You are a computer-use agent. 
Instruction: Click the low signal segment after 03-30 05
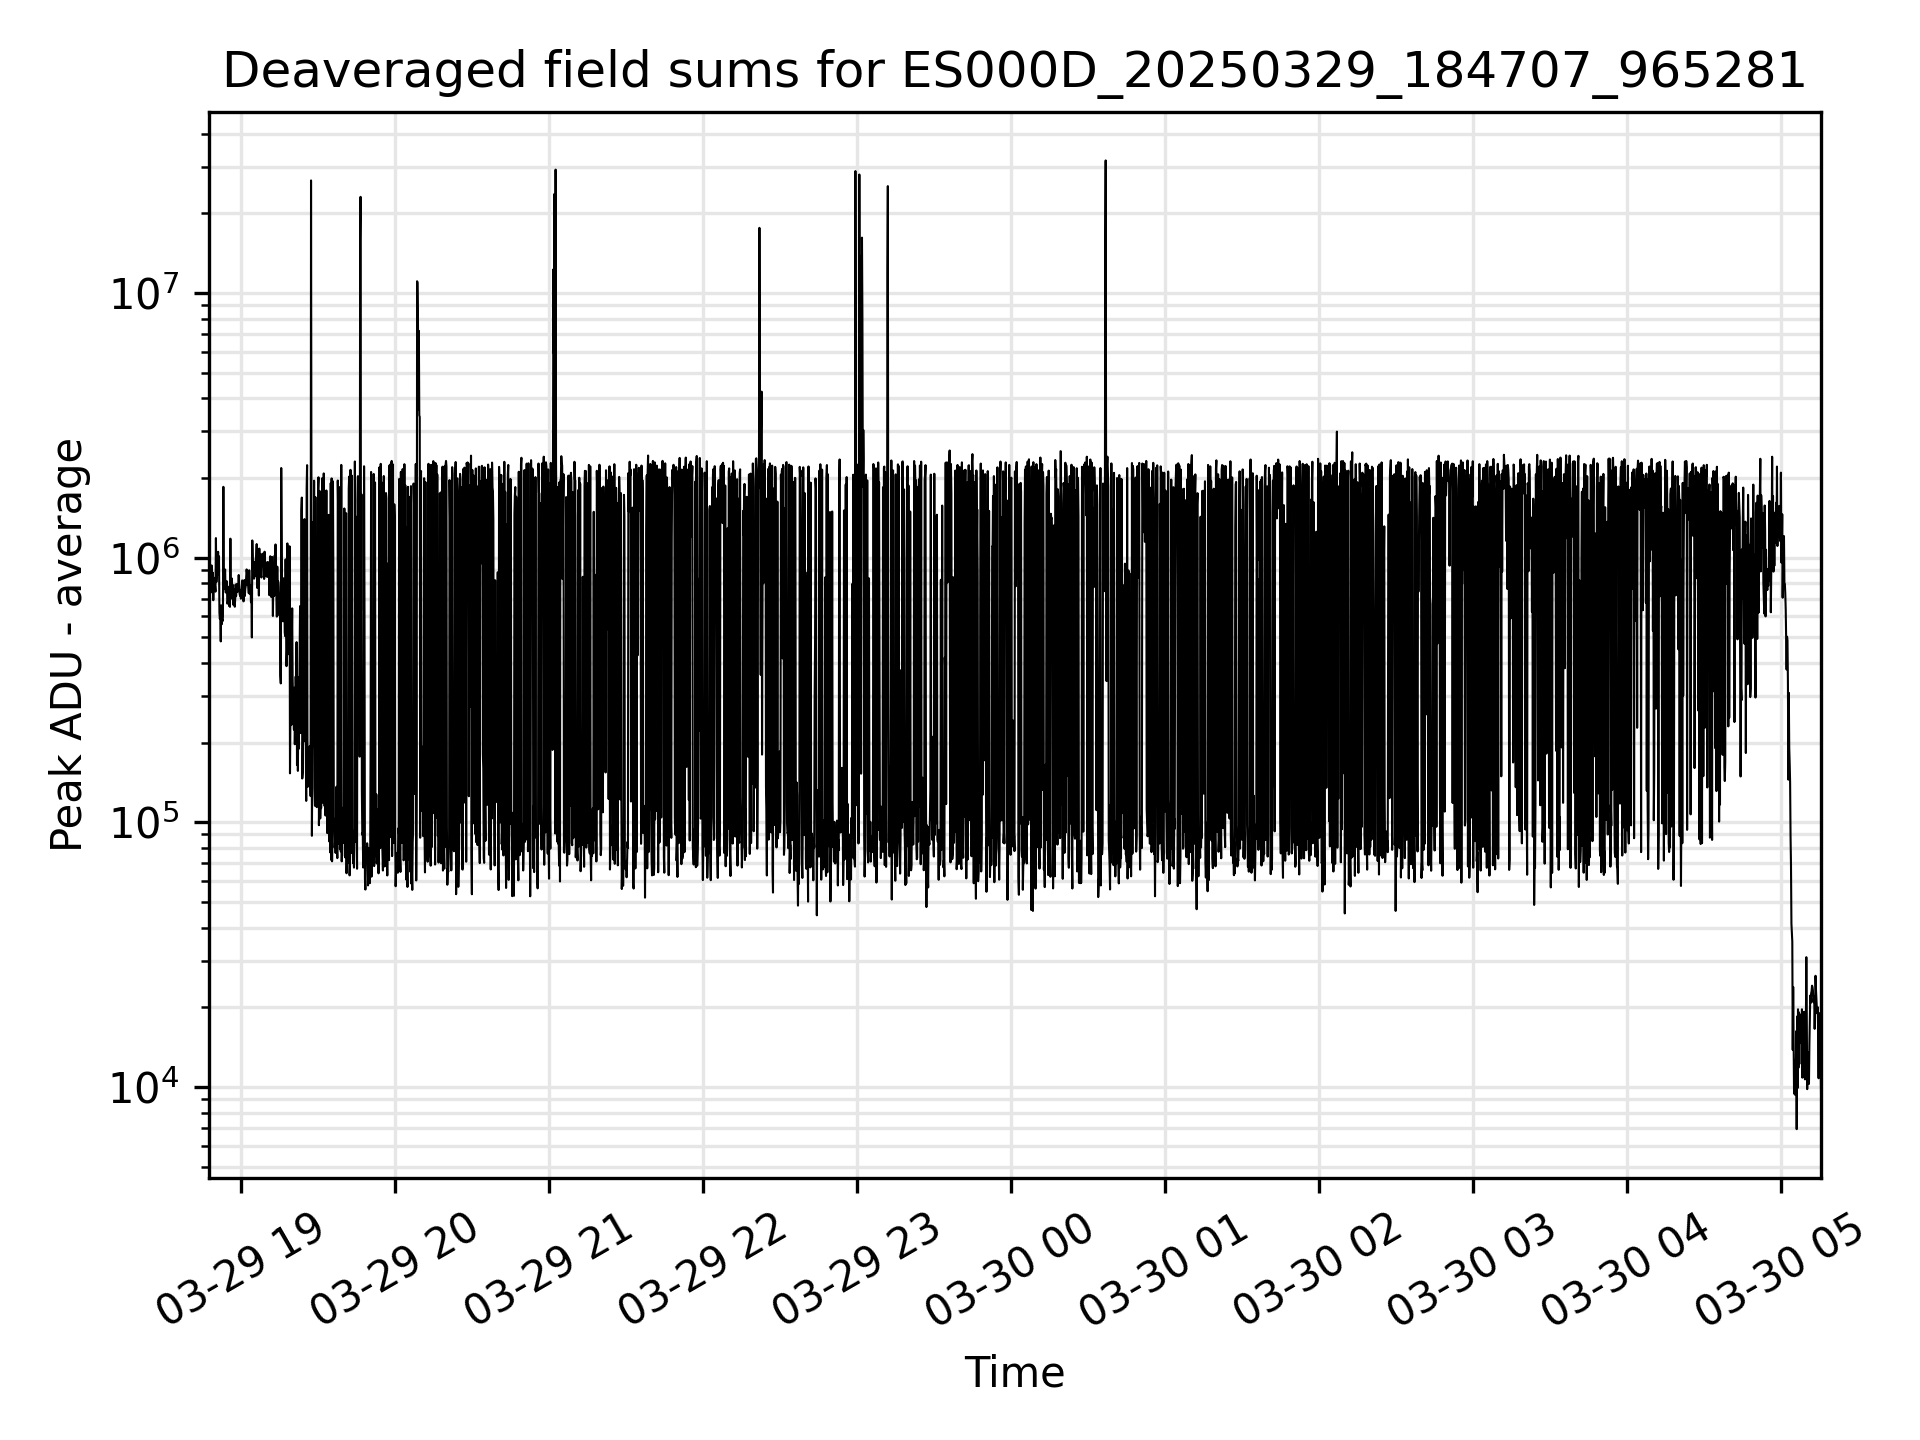click(1805, 1040)
